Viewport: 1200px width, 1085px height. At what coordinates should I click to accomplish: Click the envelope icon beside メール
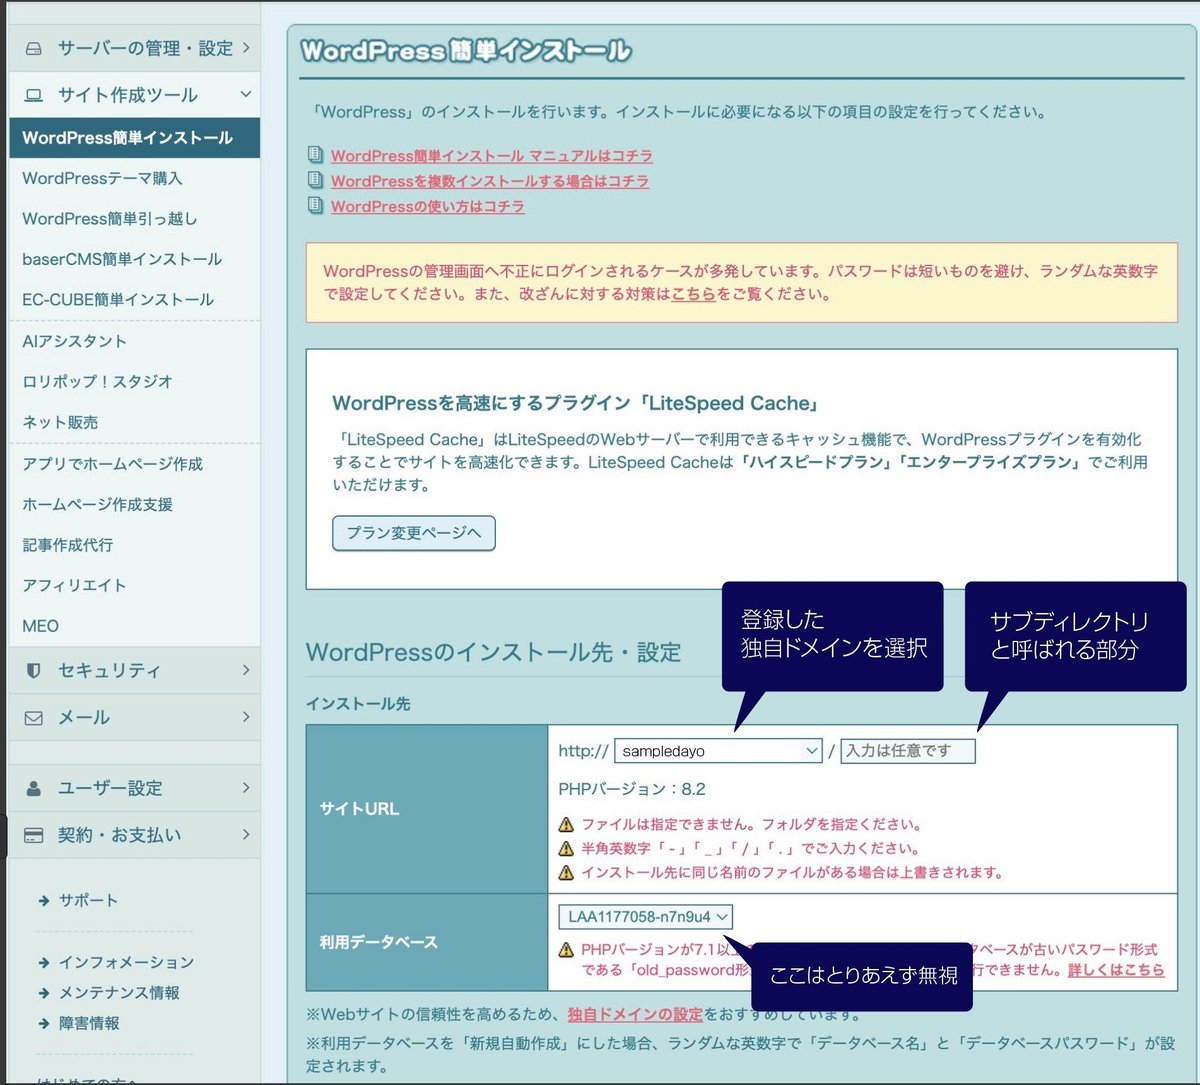[x=34, y=718]
